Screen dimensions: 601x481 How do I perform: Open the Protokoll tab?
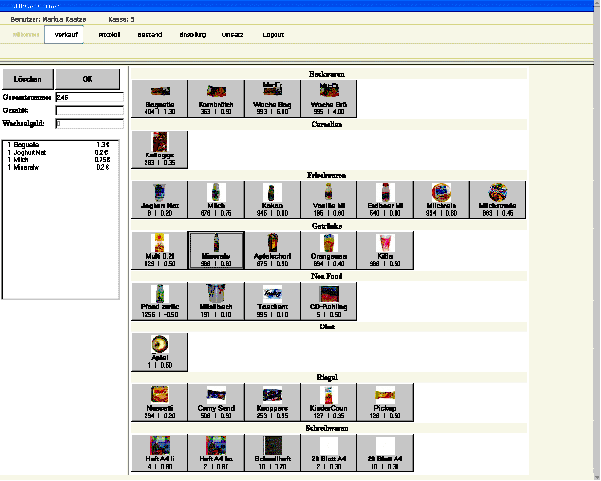(x=110, y=34)
